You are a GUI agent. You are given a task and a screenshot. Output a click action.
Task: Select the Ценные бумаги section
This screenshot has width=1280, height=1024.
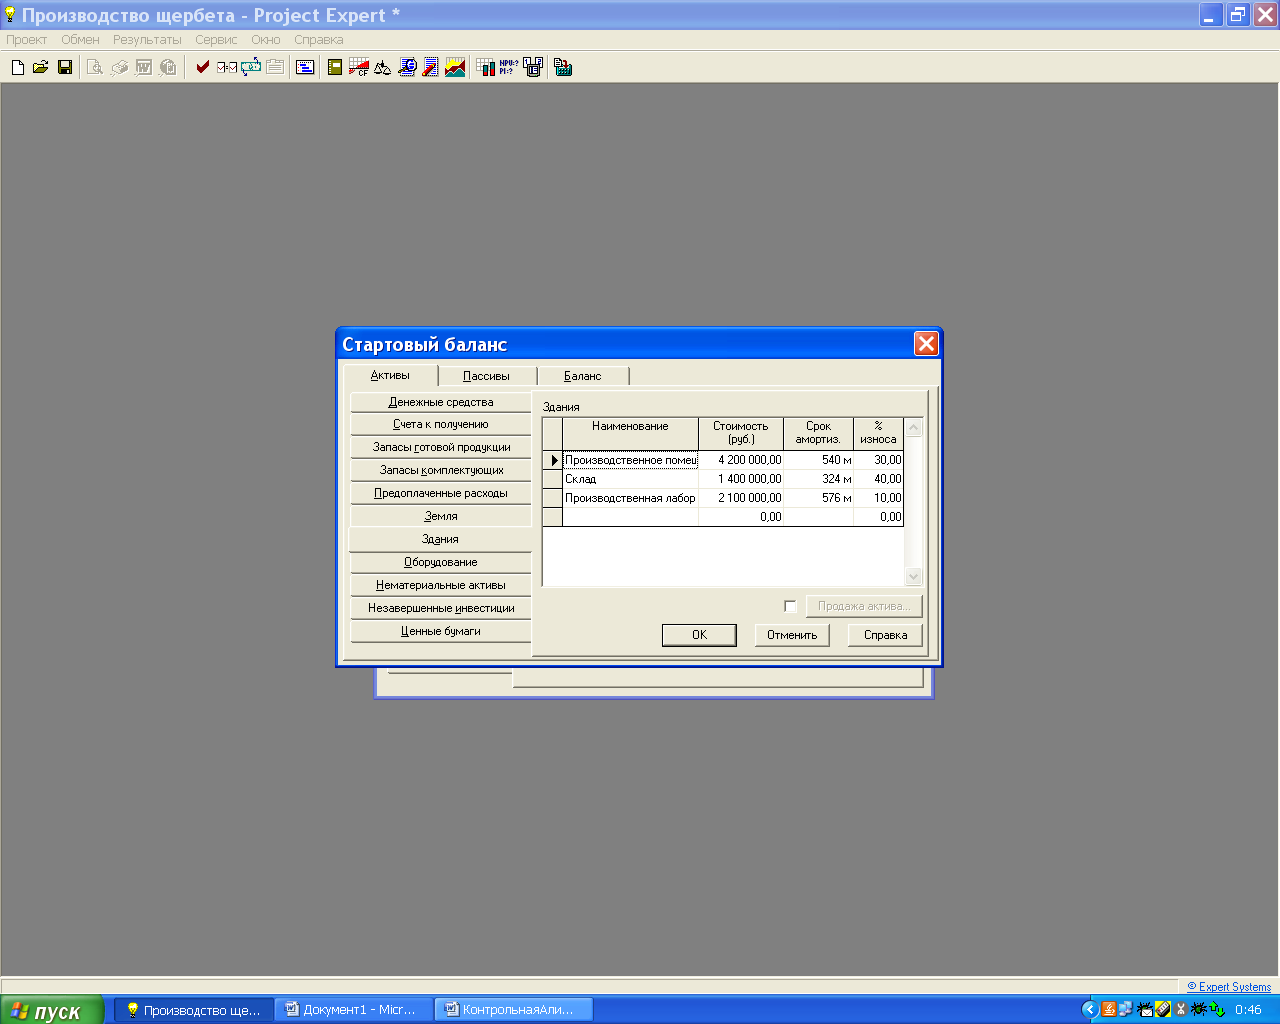441,631
